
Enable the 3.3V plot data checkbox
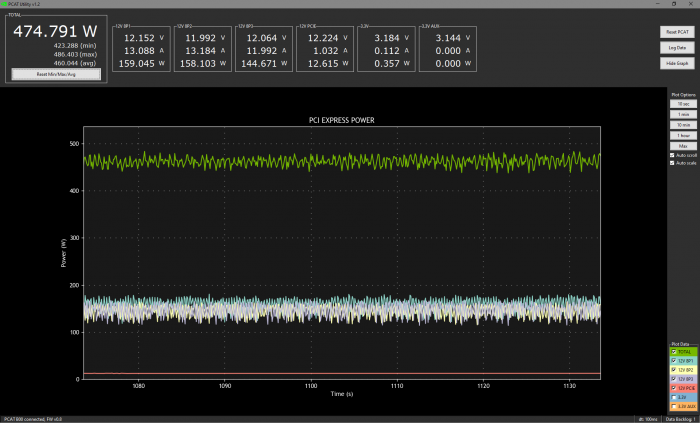[674, 397]
